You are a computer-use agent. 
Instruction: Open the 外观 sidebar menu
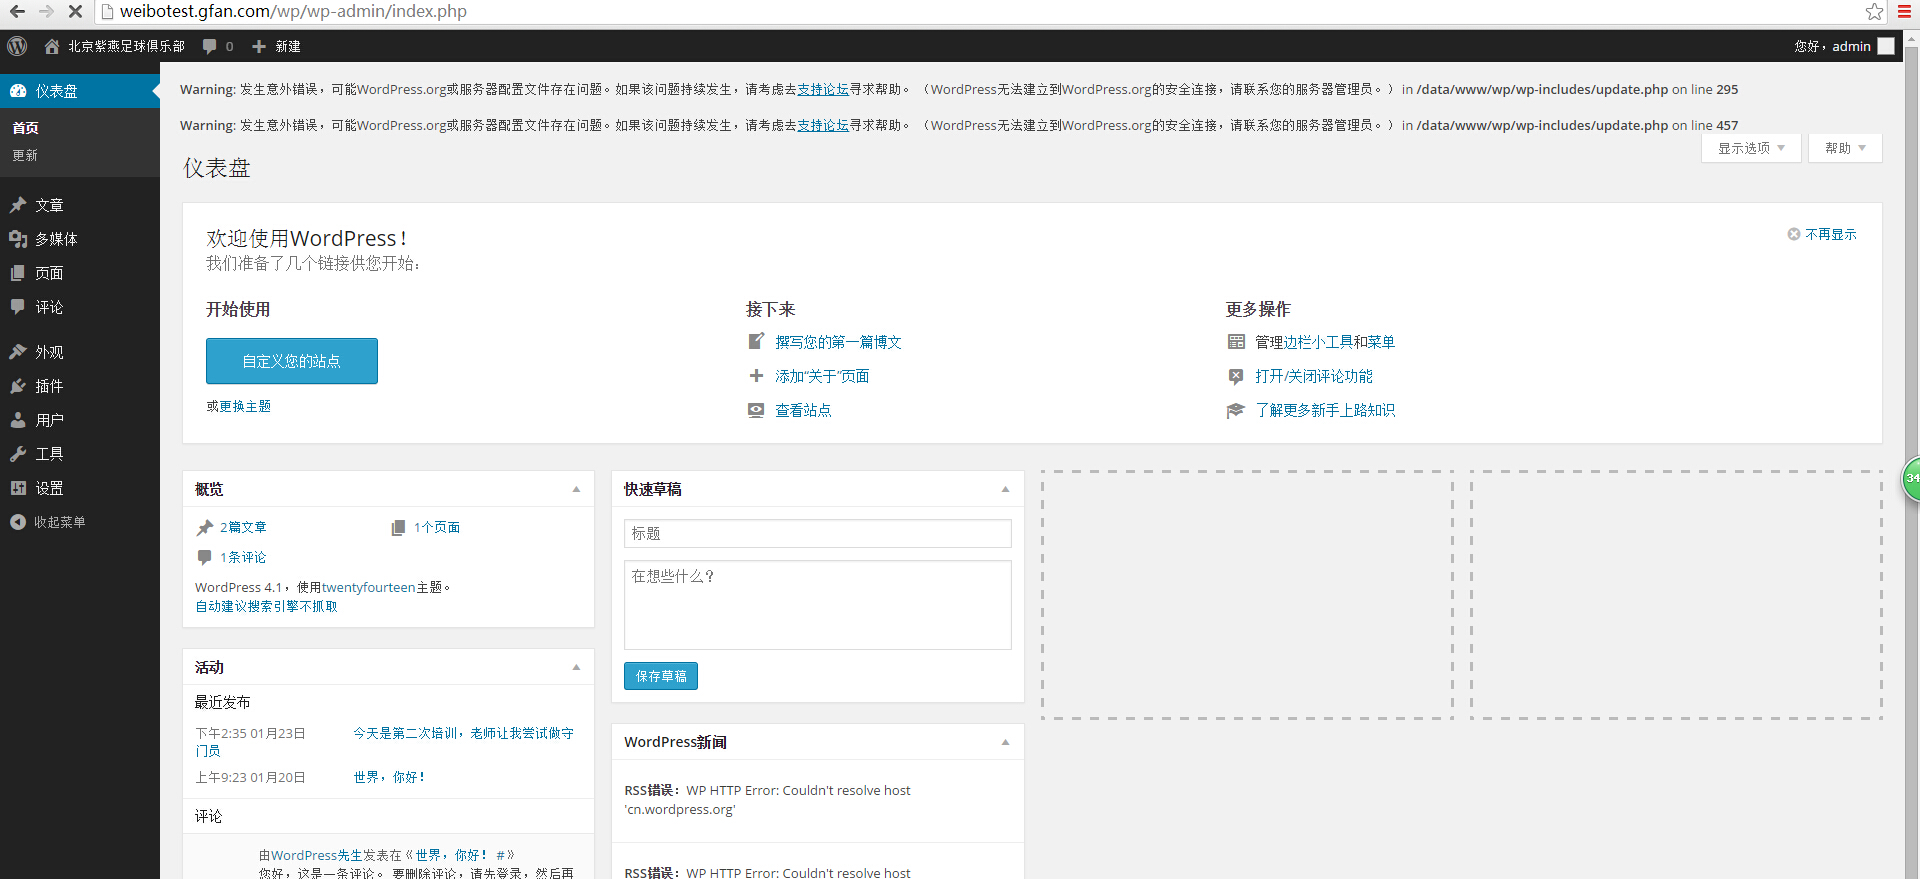tap(80, 352)
